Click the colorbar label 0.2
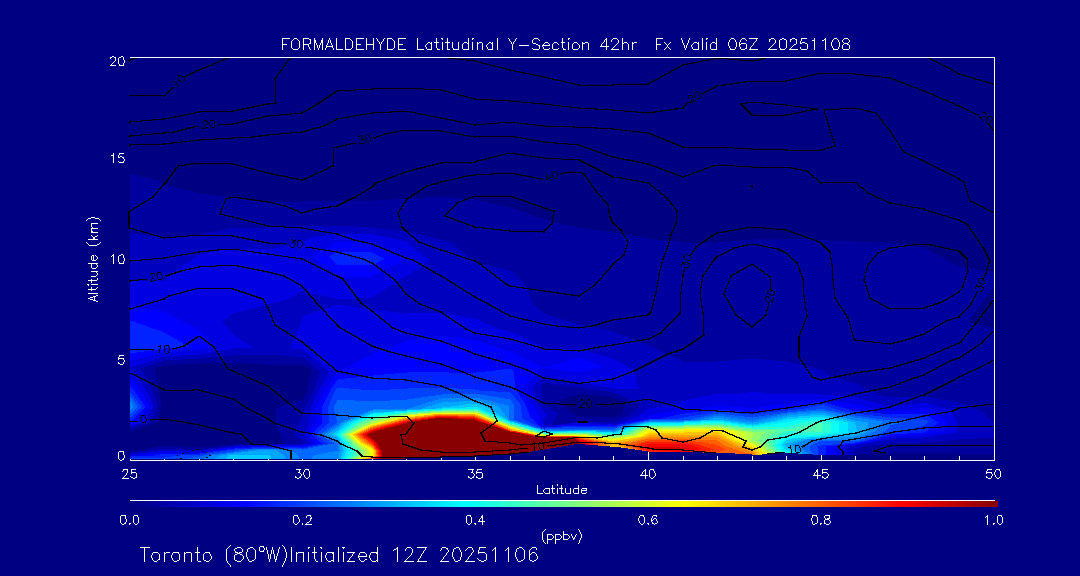This screenshot has height=576, width=1080. (x=302, y=520)
